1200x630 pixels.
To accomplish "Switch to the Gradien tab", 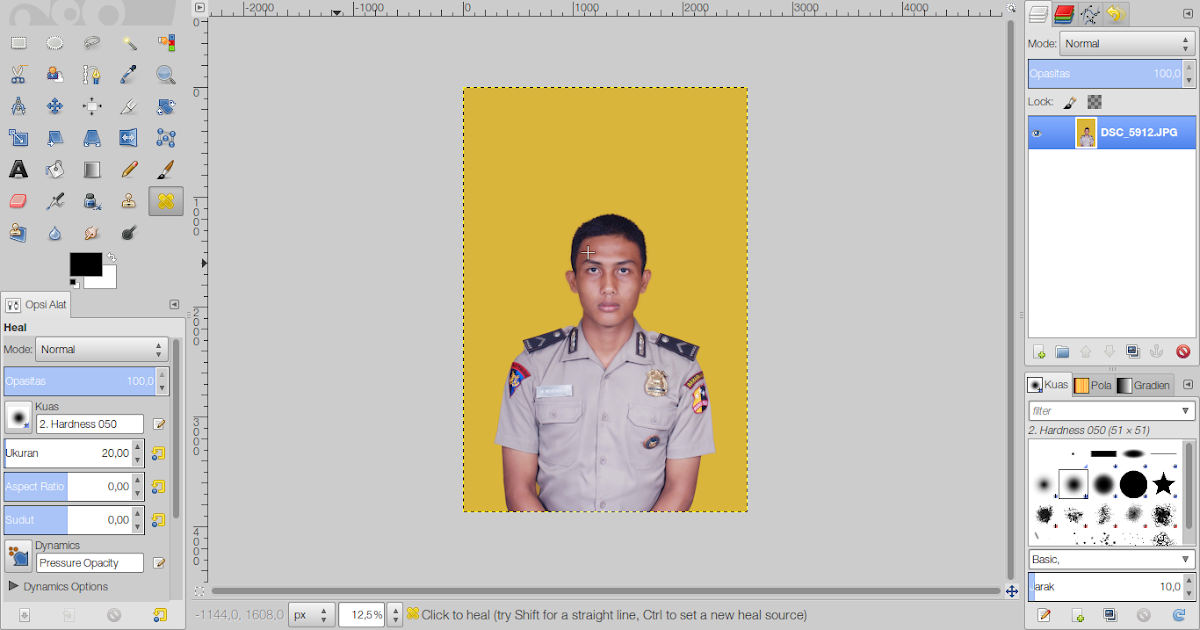I will [x=1144, y=385].
